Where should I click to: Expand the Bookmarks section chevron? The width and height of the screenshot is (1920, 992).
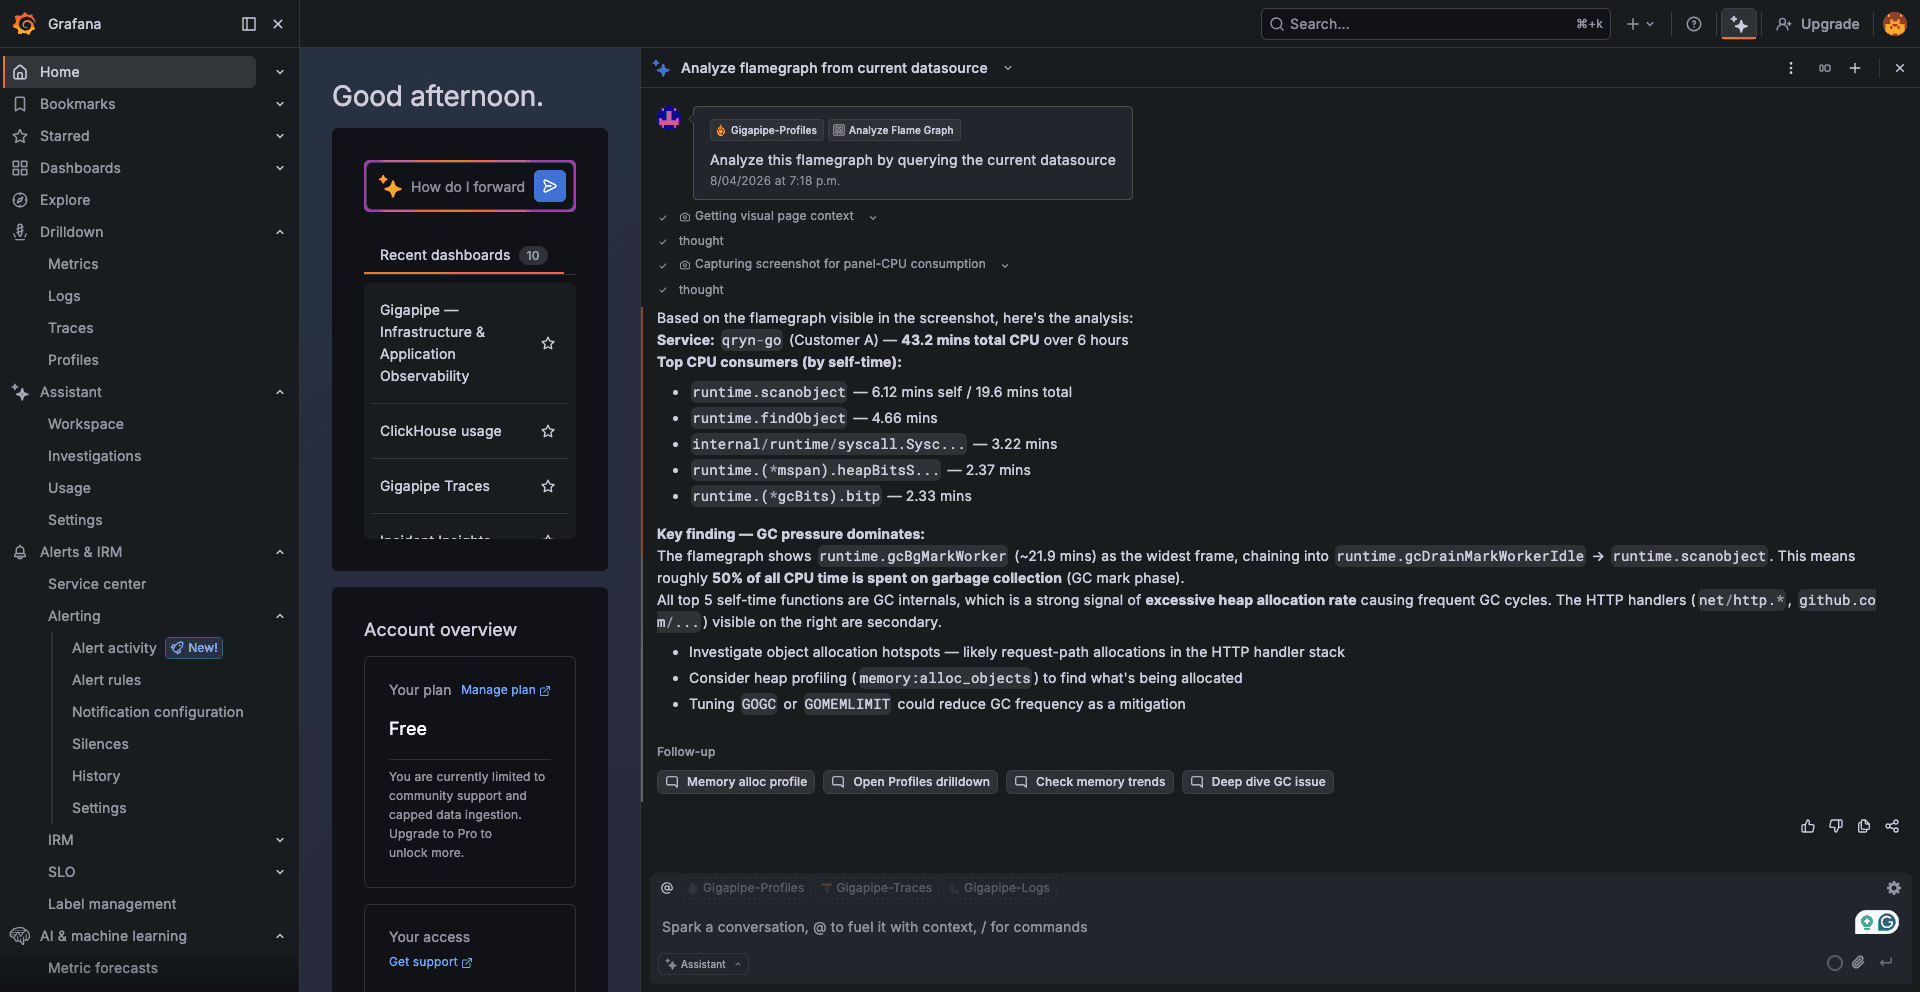[280, 104]
